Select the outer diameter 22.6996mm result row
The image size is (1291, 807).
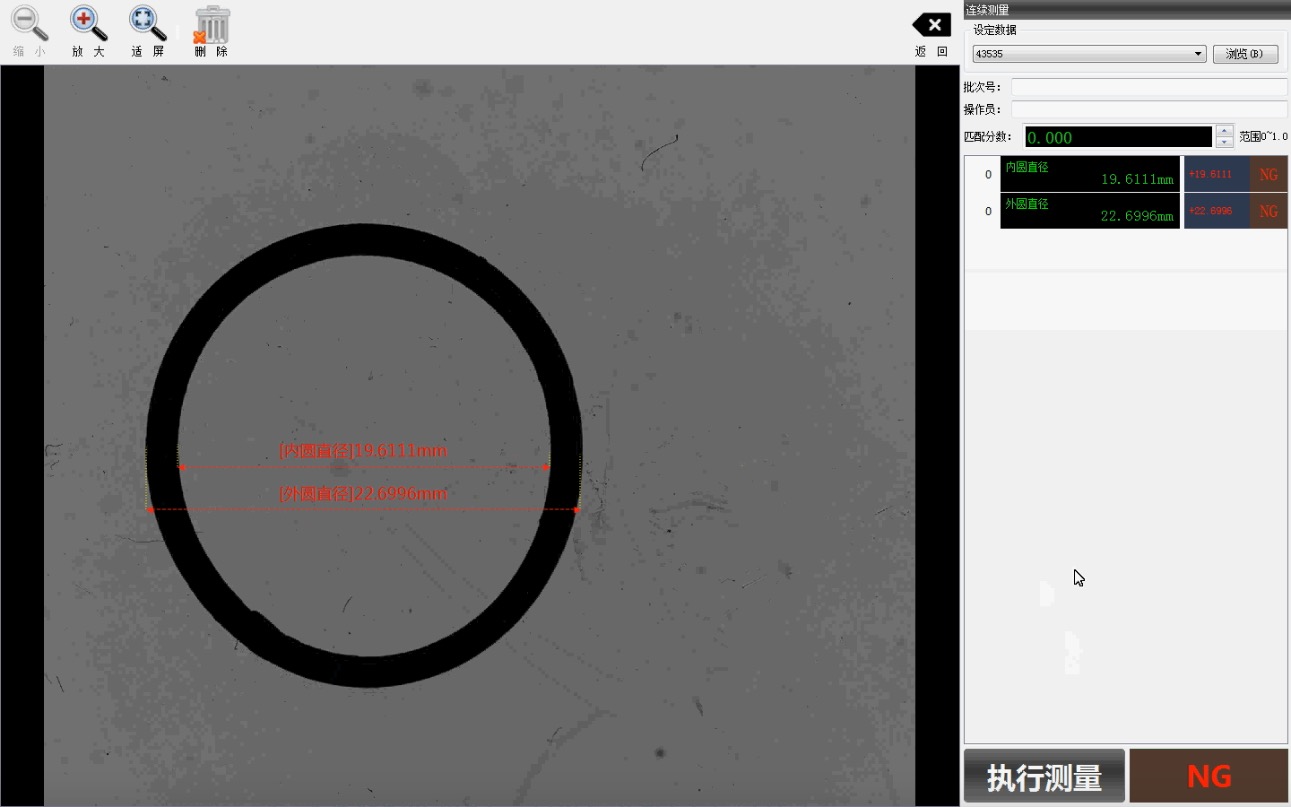(x=1090, y=211)
